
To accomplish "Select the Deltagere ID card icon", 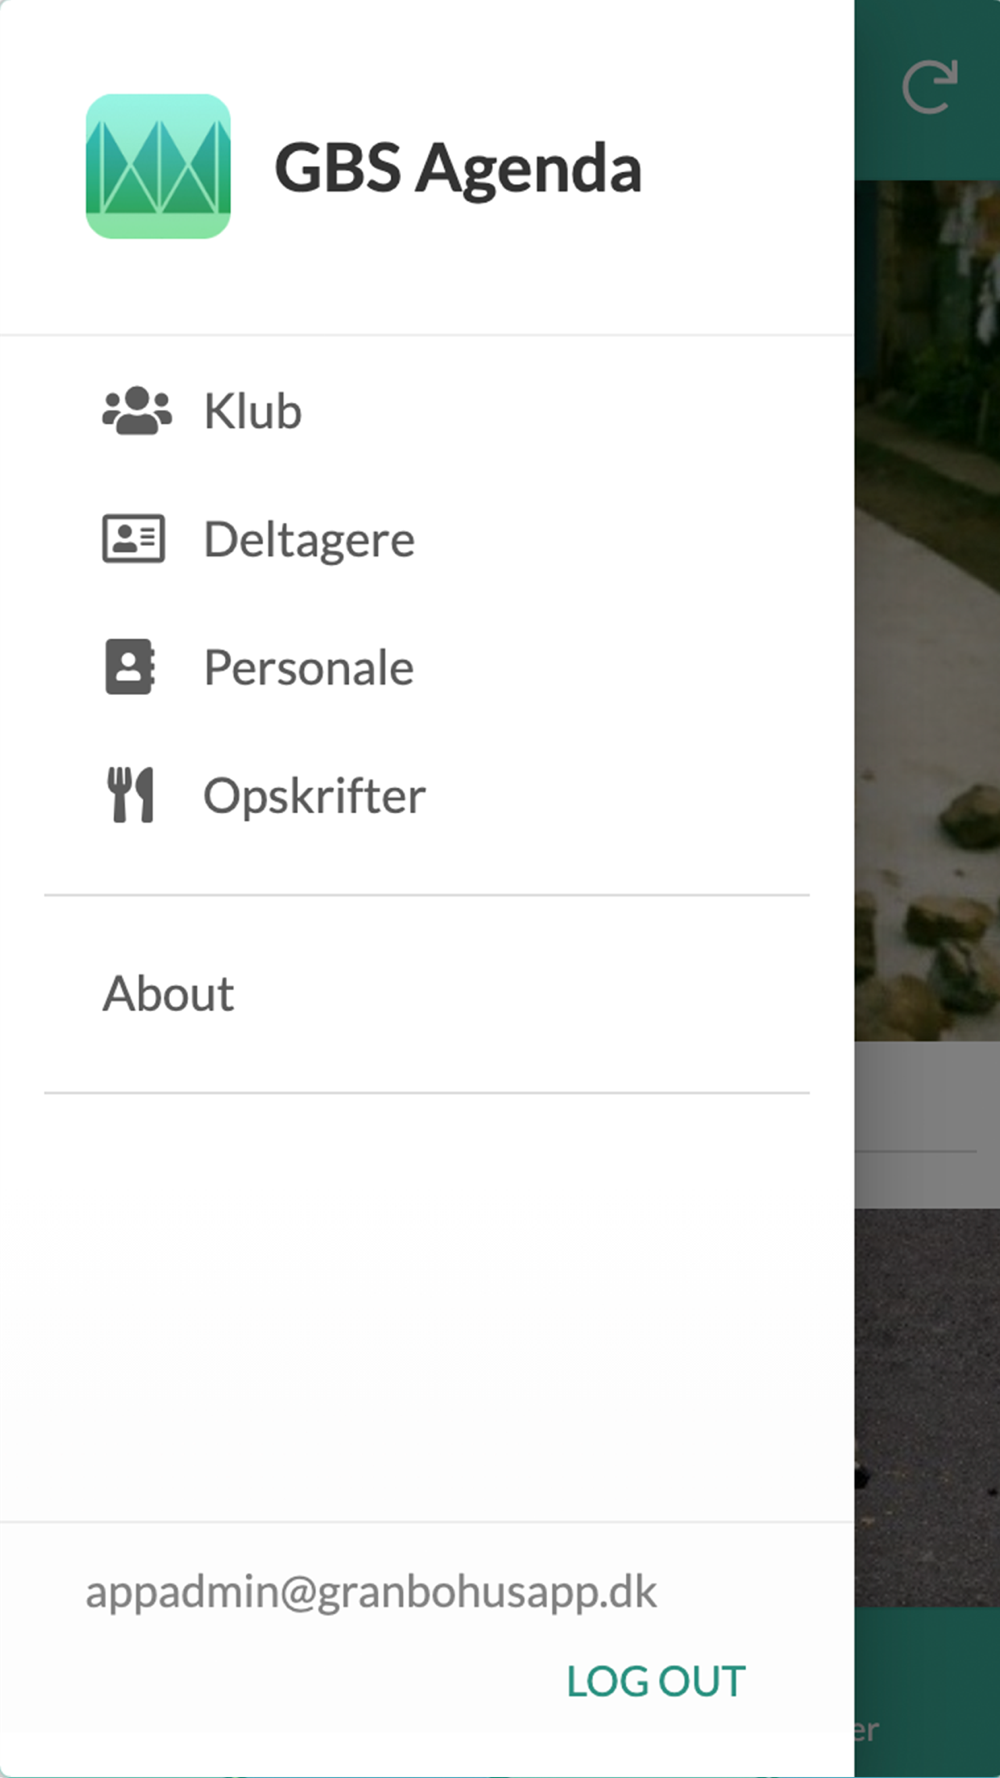I will tap(133, 539).
